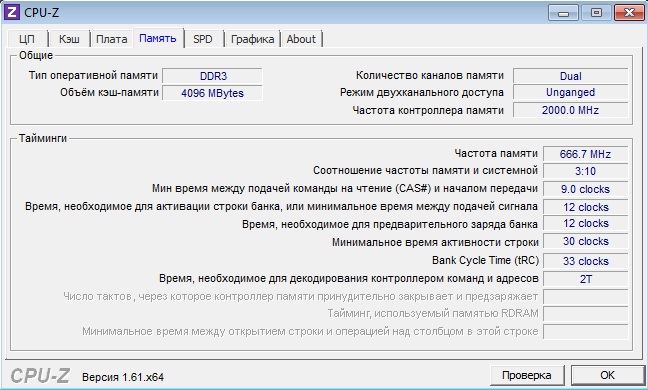This screenshot has height=390, width=648.
Task: Select the Плата tab
Action: coord(112,39)
